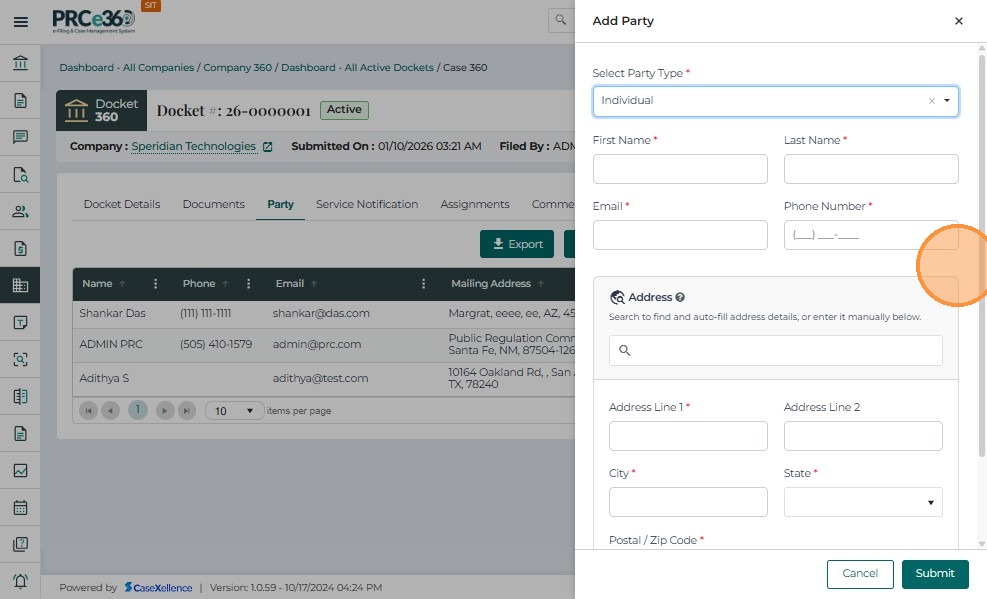Close the Add Party panel
The image size is (987, 599).
pyautogui.click(x=958, y=21)
